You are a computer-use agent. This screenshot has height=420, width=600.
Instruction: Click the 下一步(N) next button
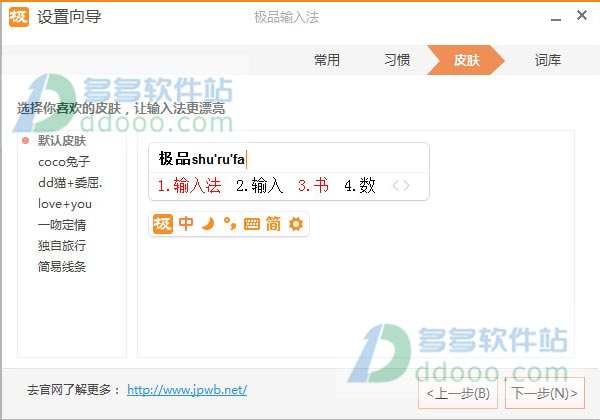coord(545,393)
